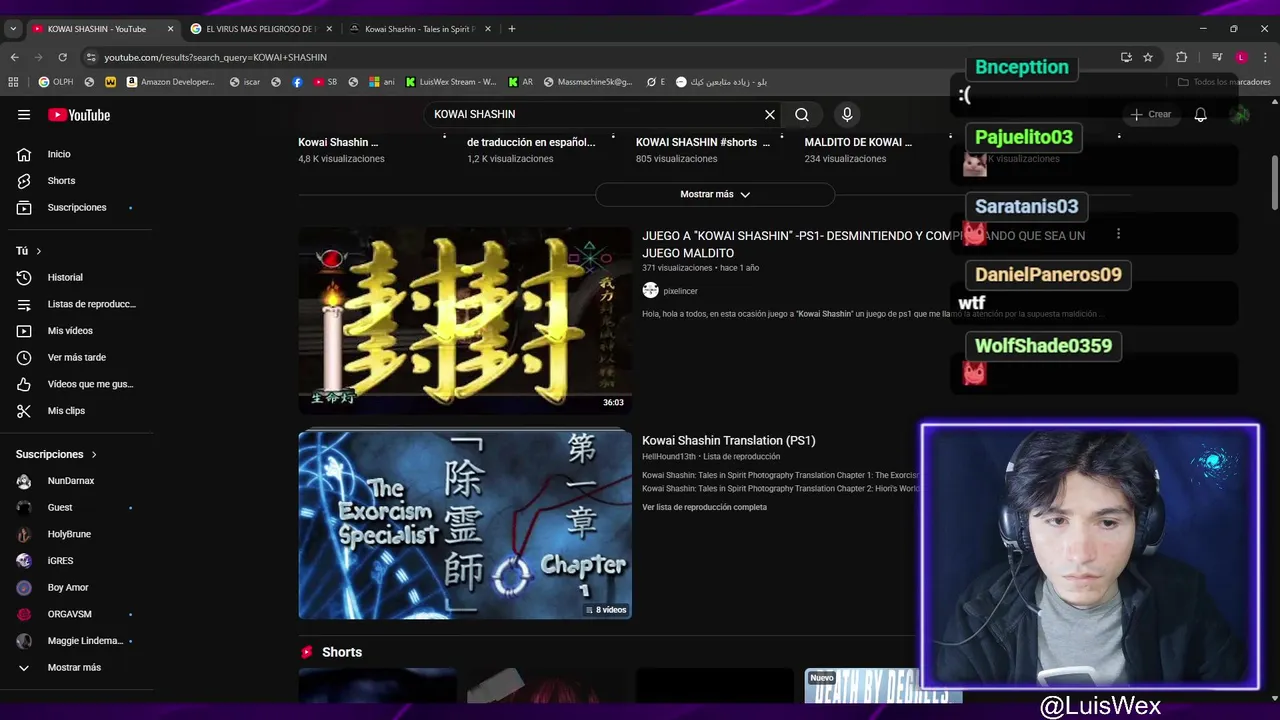Open the Chrome profile avatar

(1241, 57)
